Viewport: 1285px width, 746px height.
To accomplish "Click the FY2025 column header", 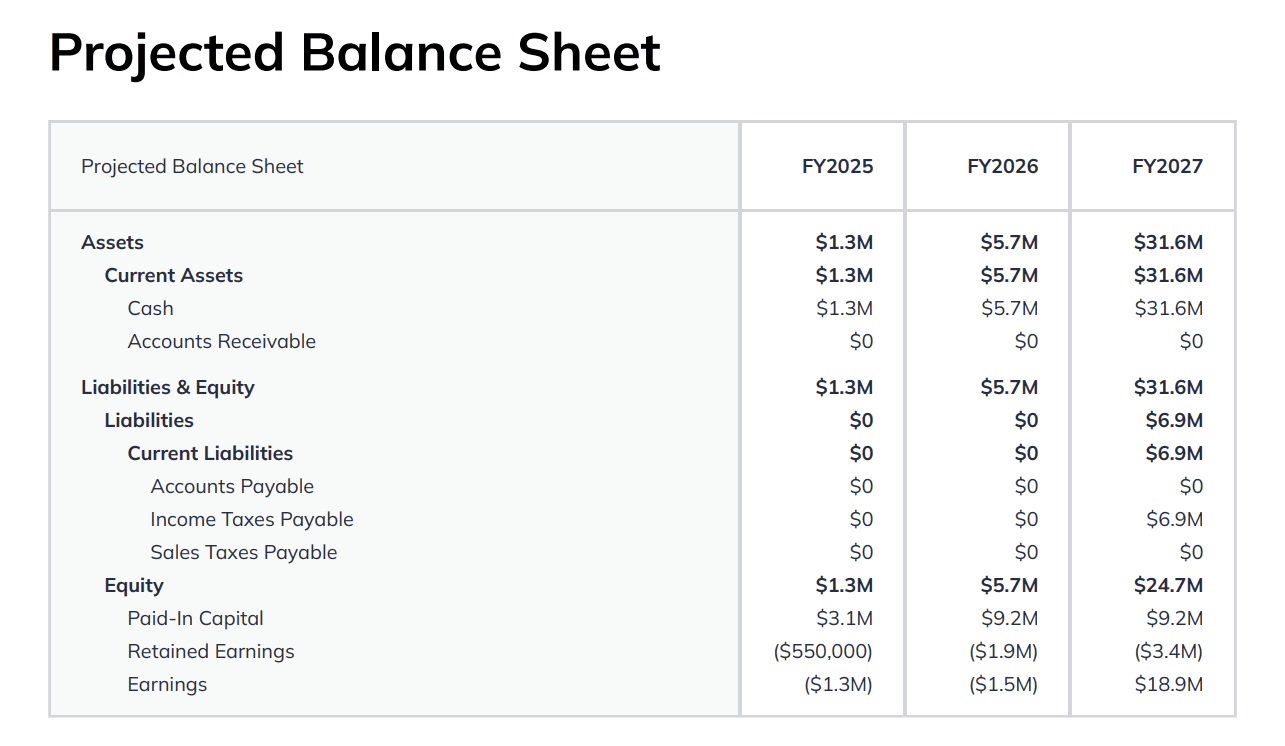I will [x=837, y=166].
